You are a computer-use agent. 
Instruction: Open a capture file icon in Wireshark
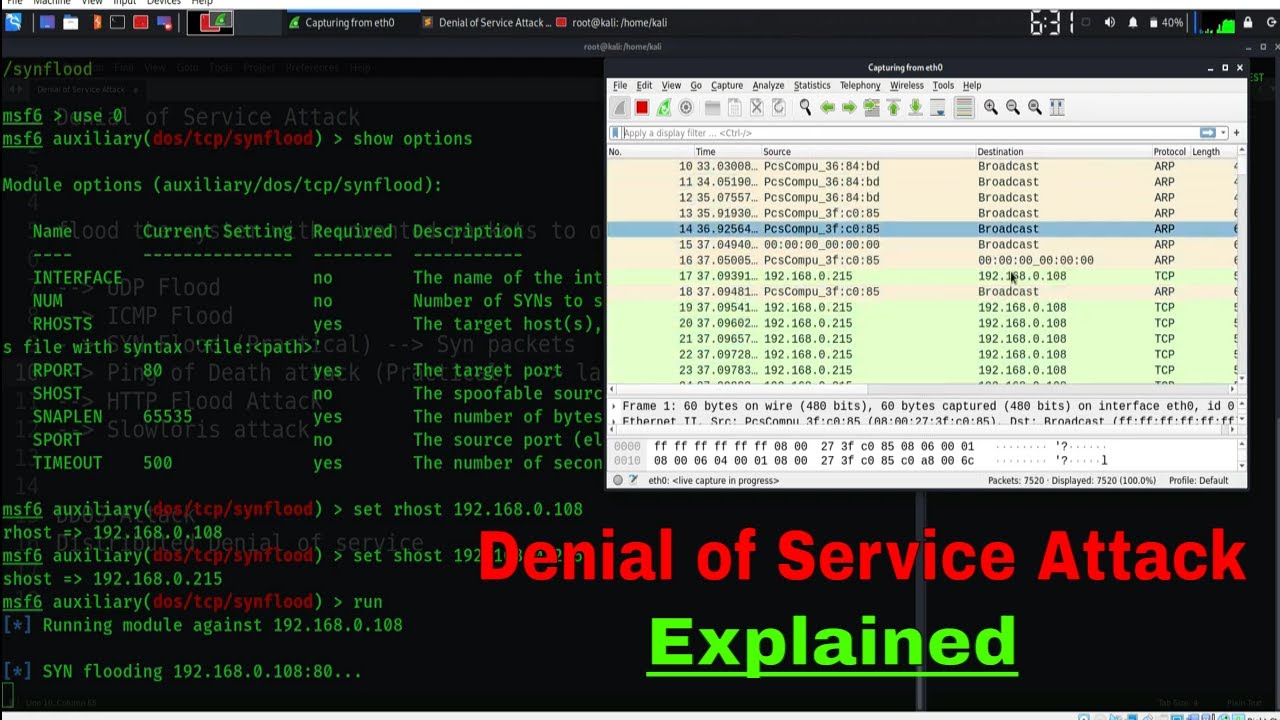(712, 108)
